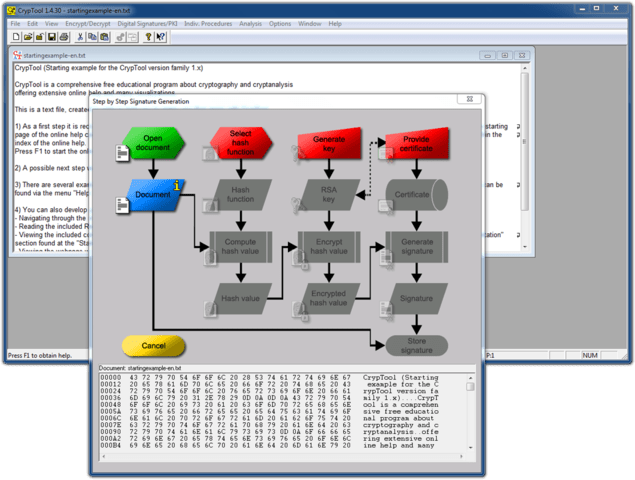Click the keys icon beside Generate key
Image resolution: width=635 pixels, height=480 pixels.
click(298, 154)
